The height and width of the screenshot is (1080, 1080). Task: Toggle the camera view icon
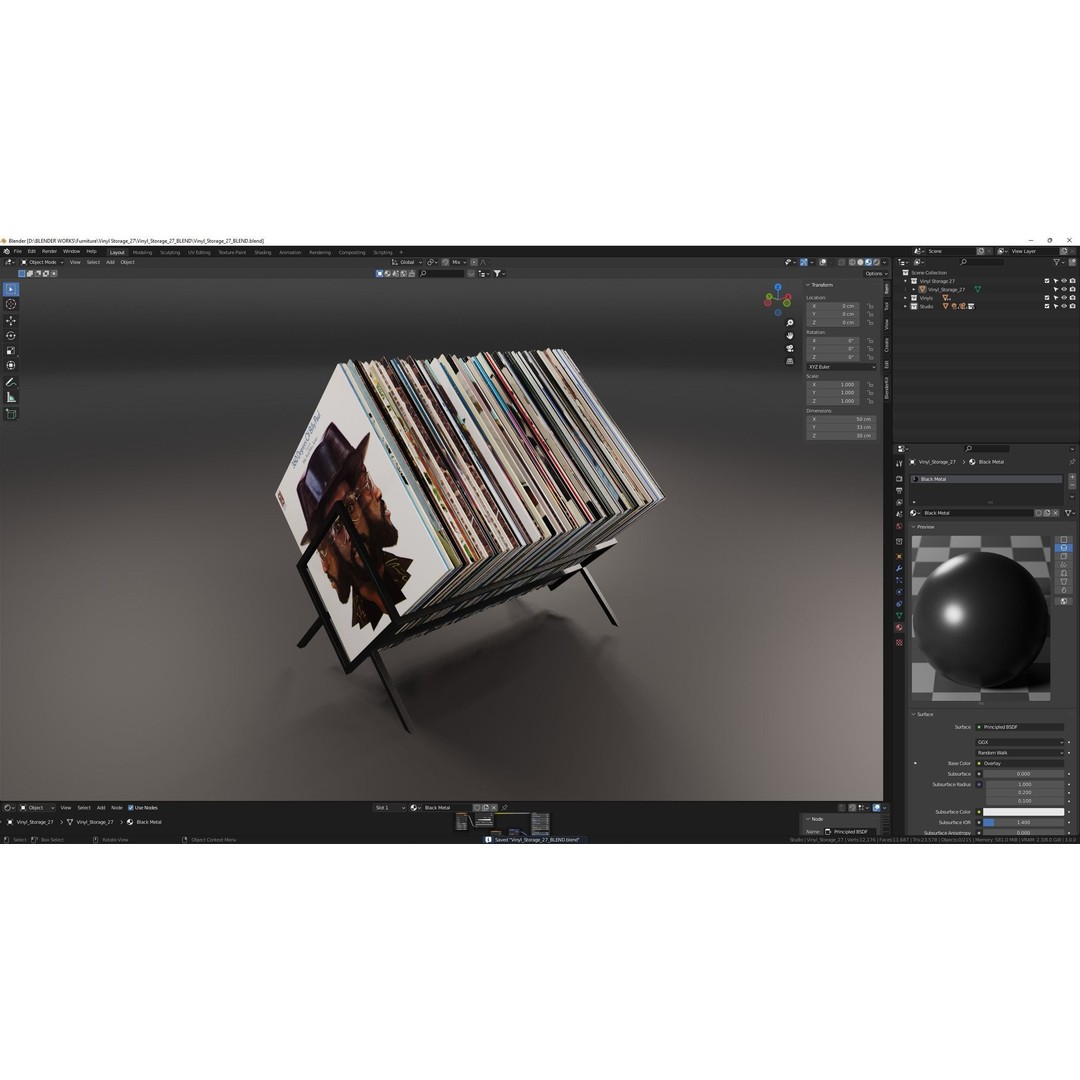tap(790, 349)
